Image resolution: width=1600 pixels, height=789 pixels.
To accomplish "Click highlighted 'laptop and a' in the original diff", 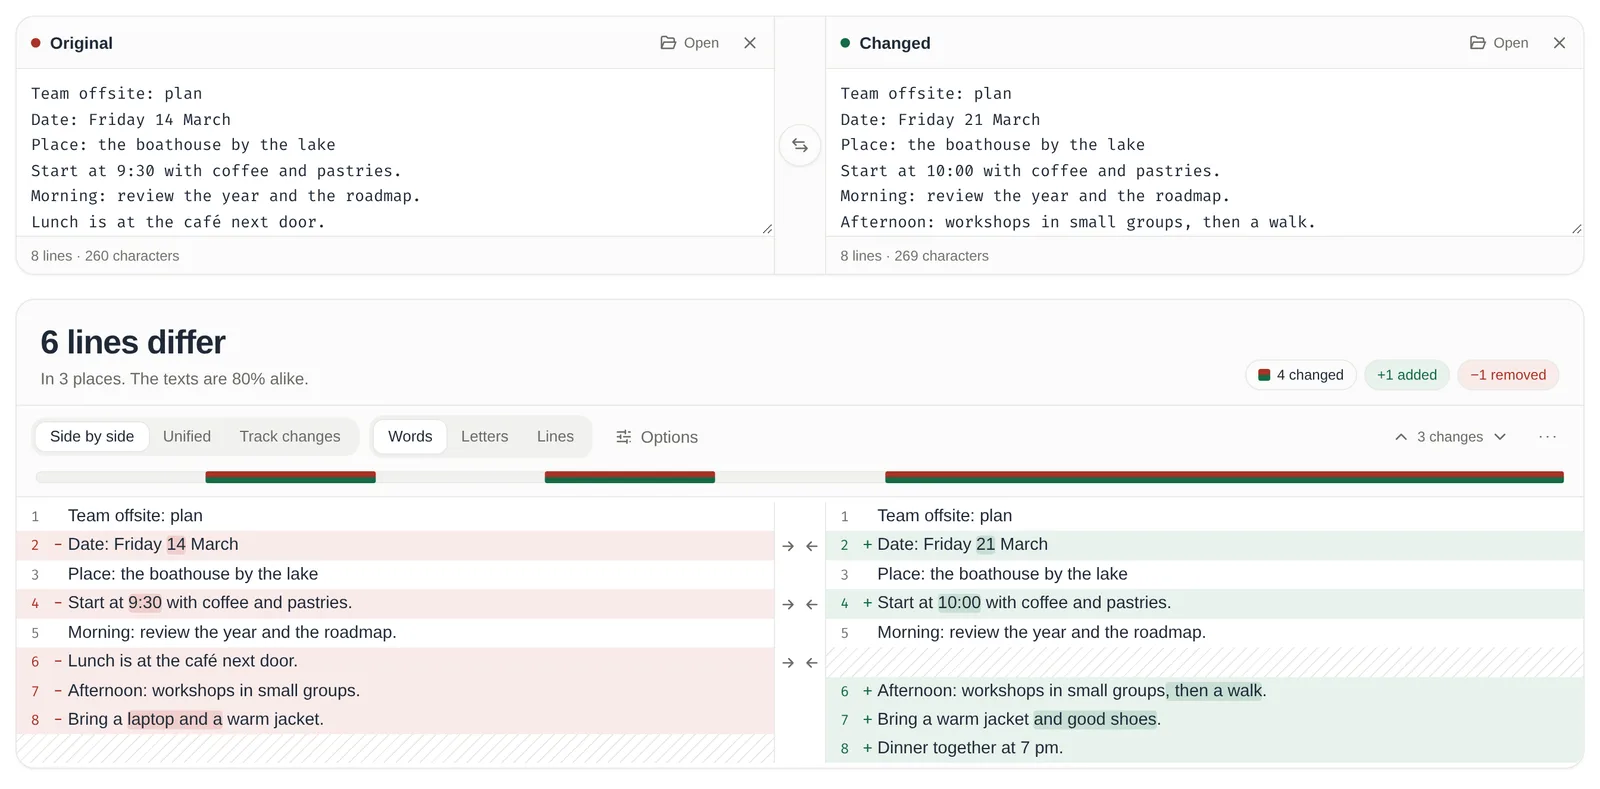I will click(175, 719).
